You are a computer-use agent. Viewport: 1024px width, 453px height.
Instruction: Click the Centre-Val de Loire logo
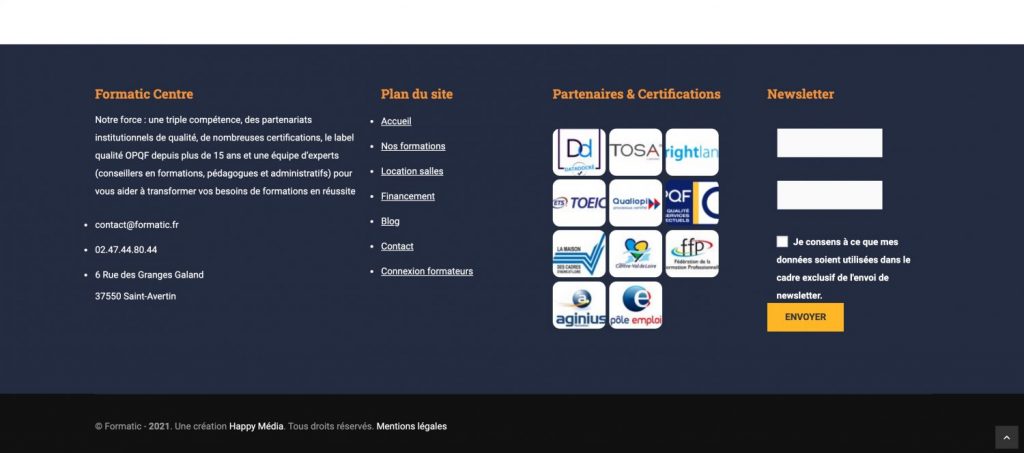pos(635,254)
